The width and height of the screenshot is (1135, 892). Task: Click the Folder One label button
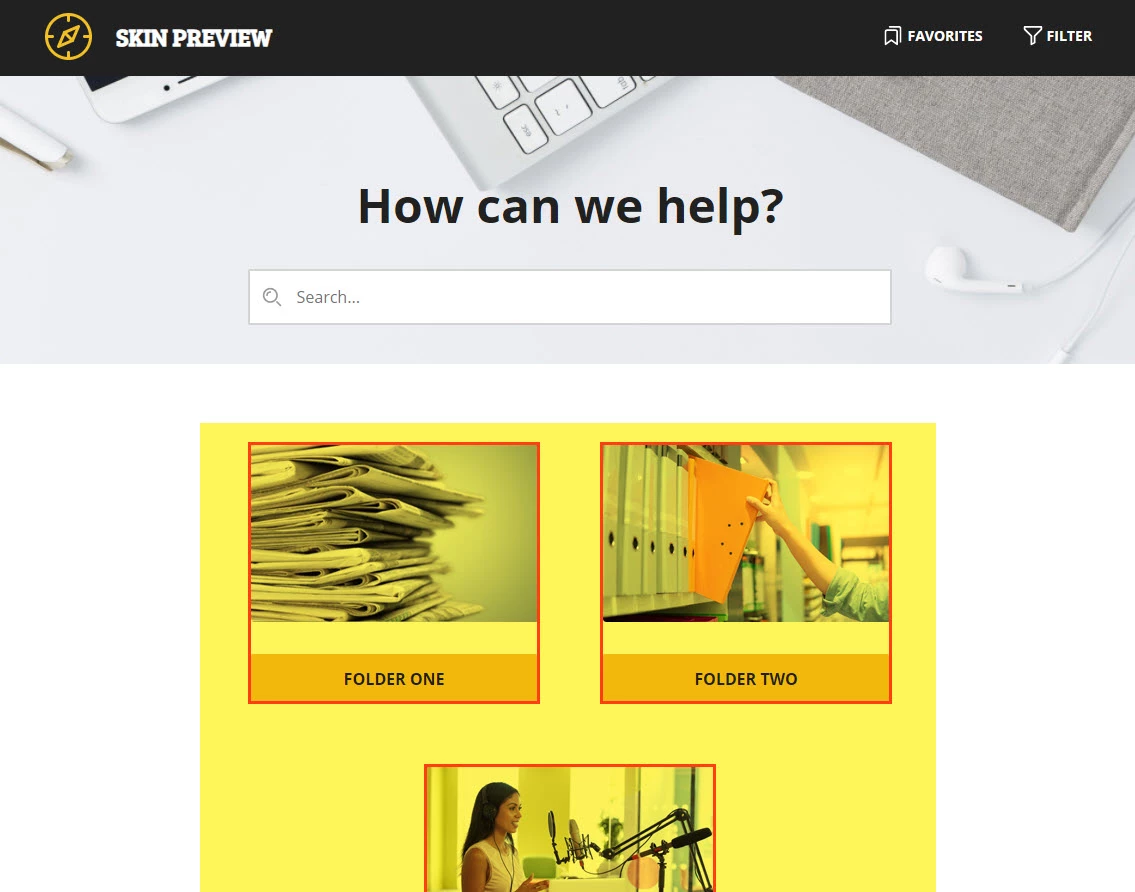tap(394, 678)
